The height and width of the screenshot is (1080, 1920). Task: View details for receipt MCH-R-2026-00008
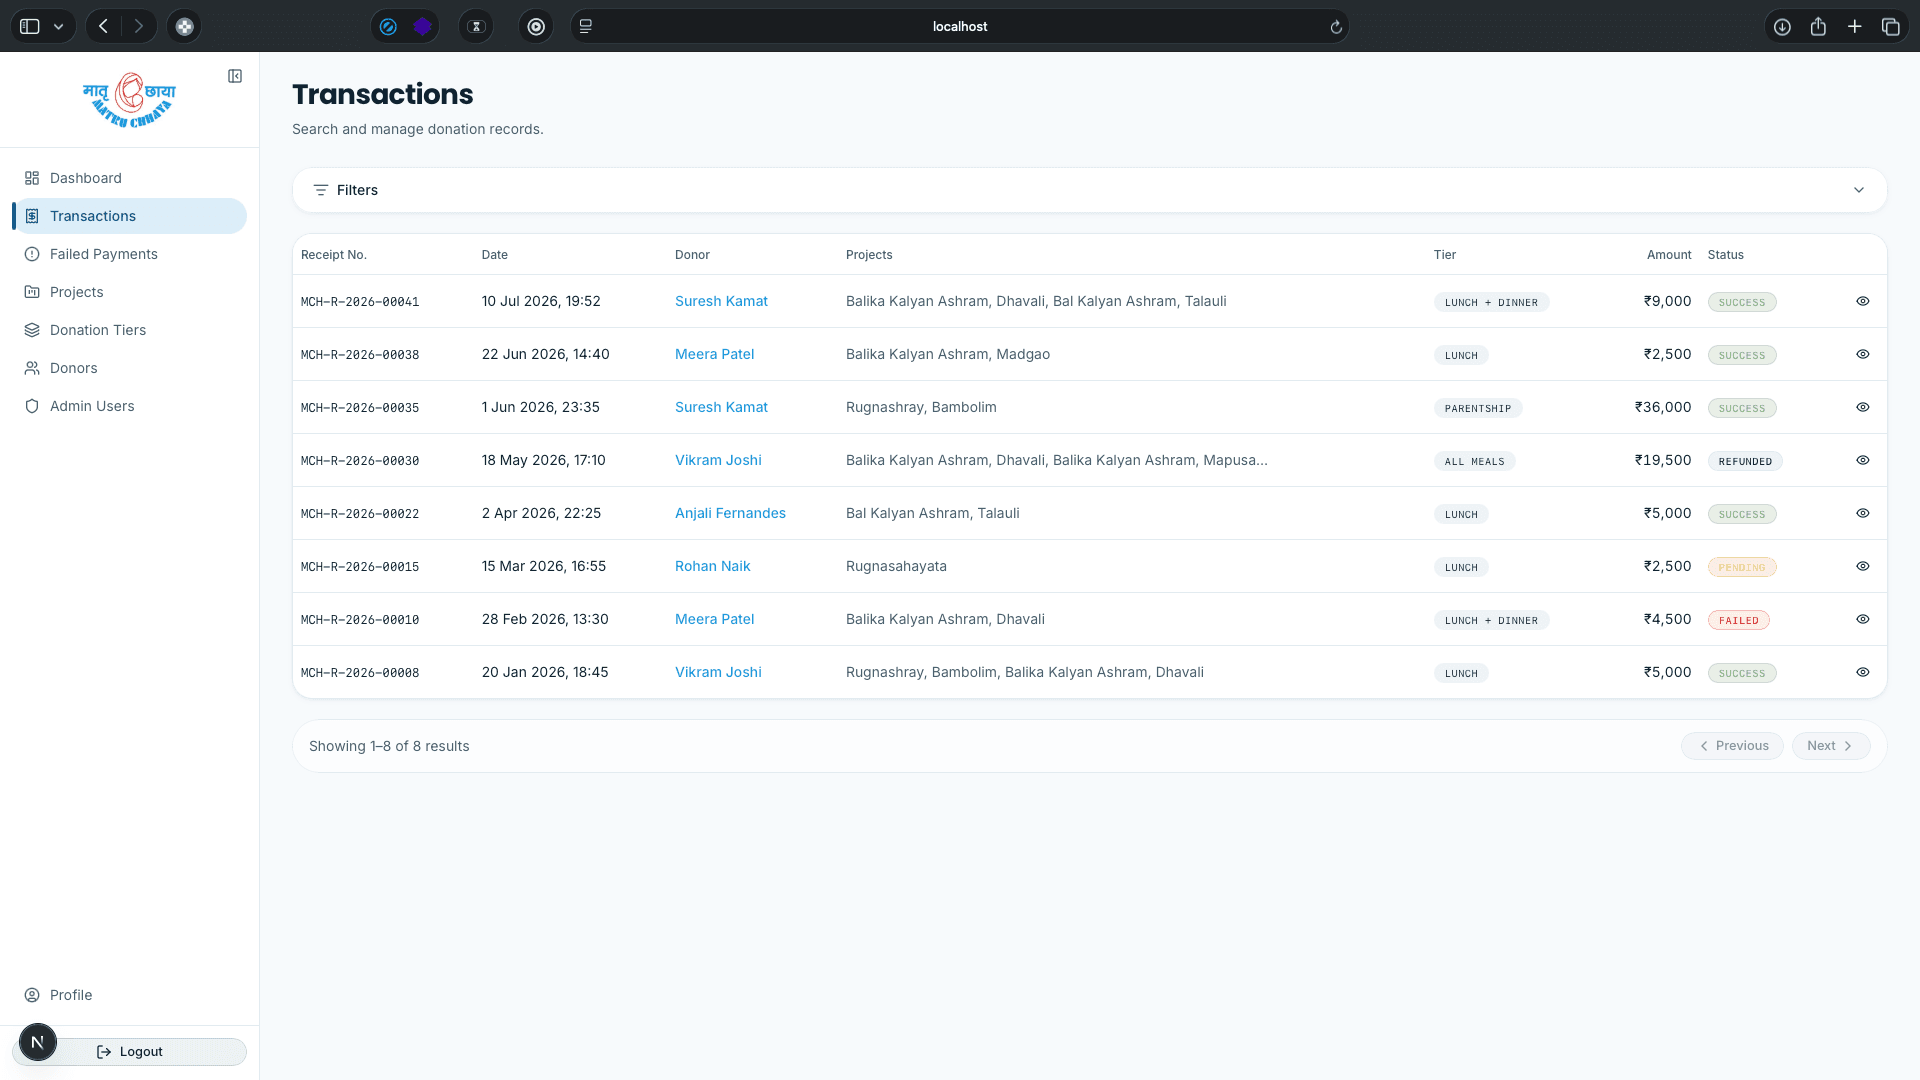click(1863, 672)
